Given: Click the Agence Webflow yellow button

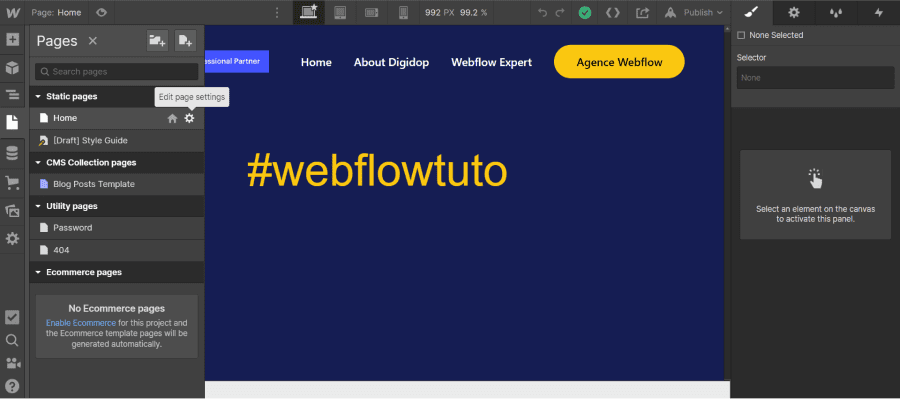Looking at the screenshot, I should [x=619, y=61].
